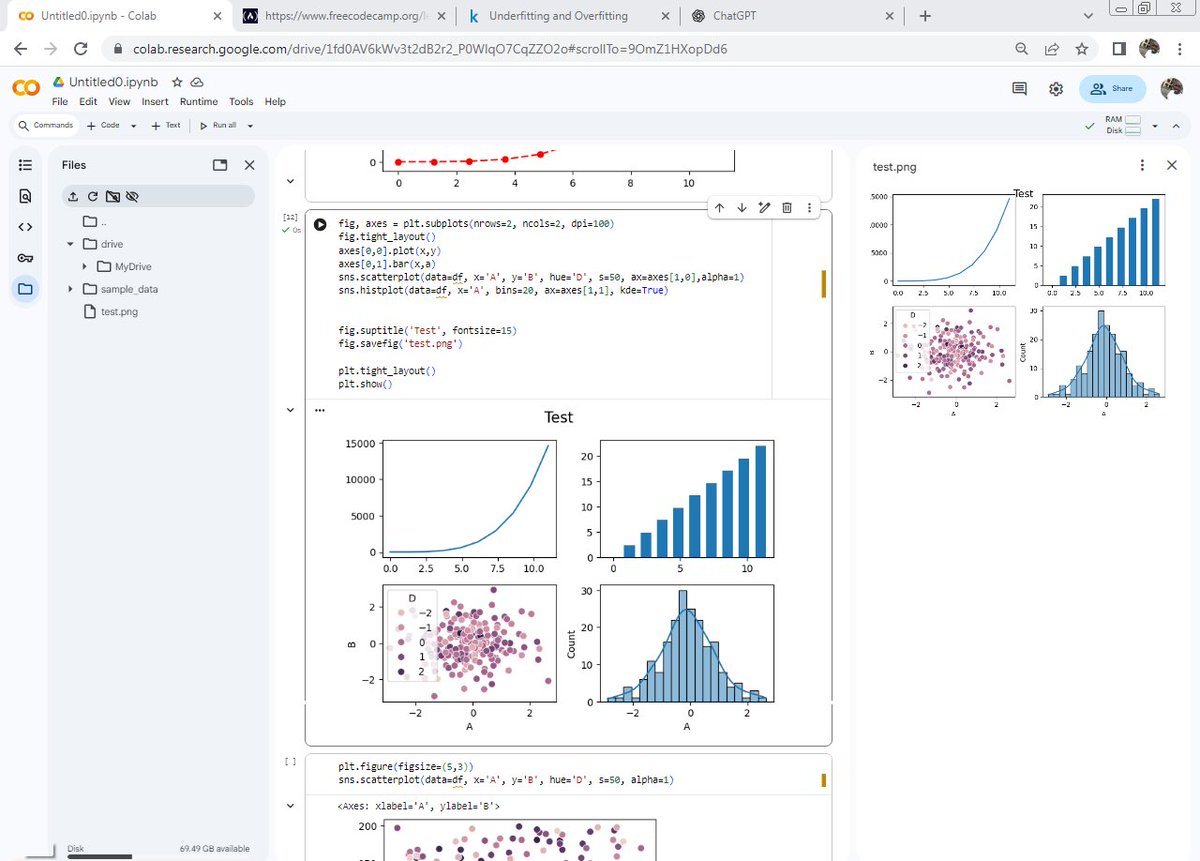Open the Runtime menu
This screenshot has width=1200, height=861.
click(198, 101)
